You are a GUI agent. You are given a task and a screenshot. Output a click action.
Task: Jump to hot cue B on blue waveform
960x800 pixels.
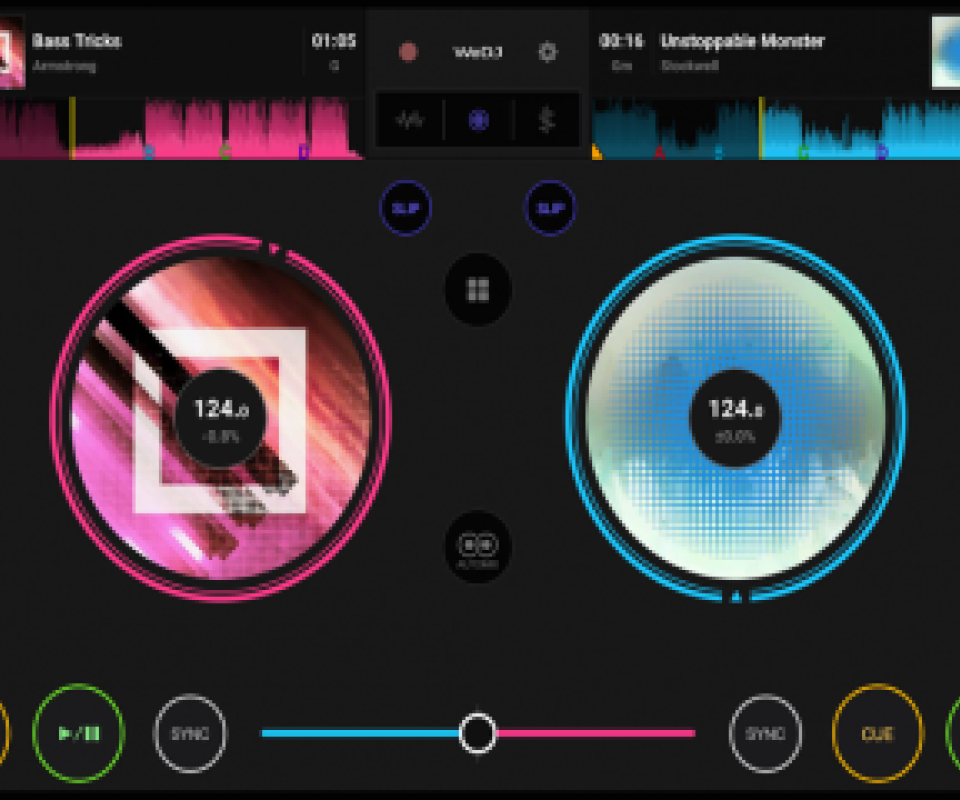(719, 152)
